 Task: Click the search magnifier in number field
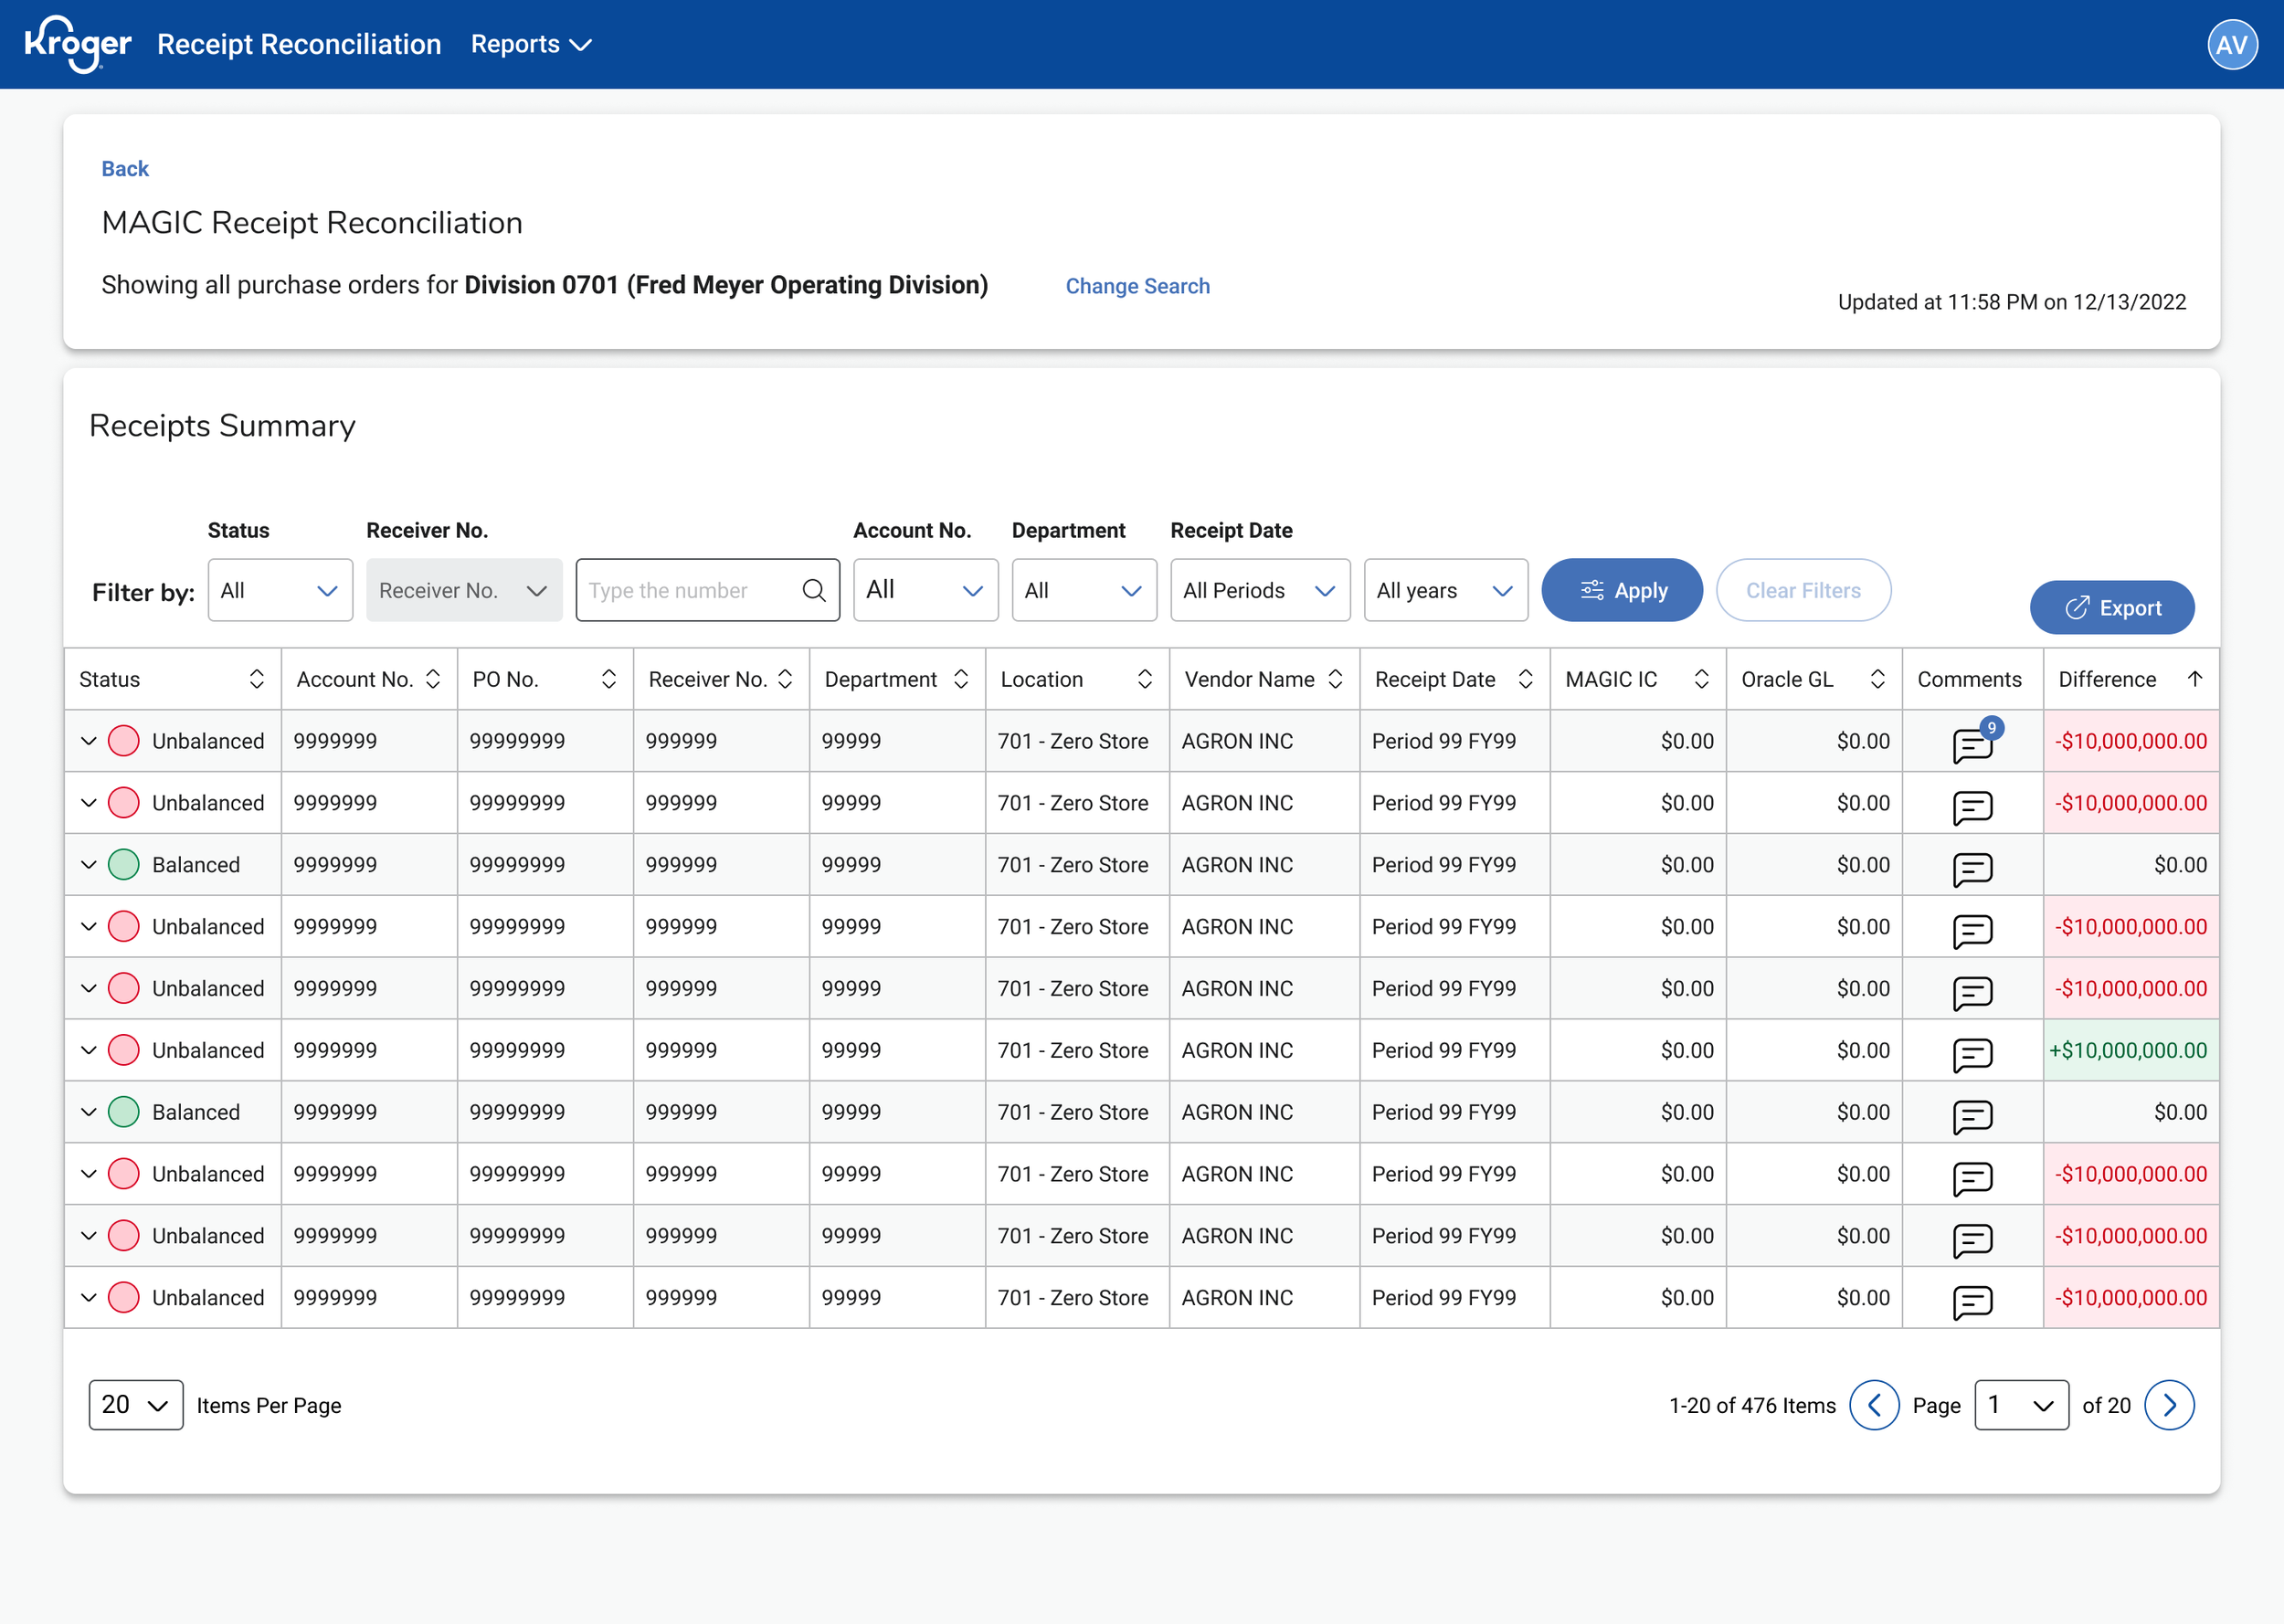point(814,590)
